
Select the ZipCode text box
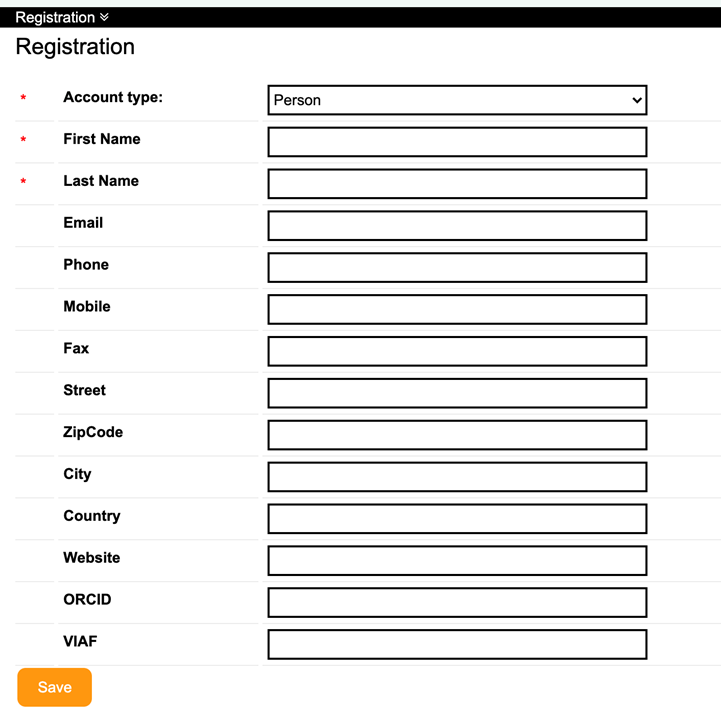(457, 435)
